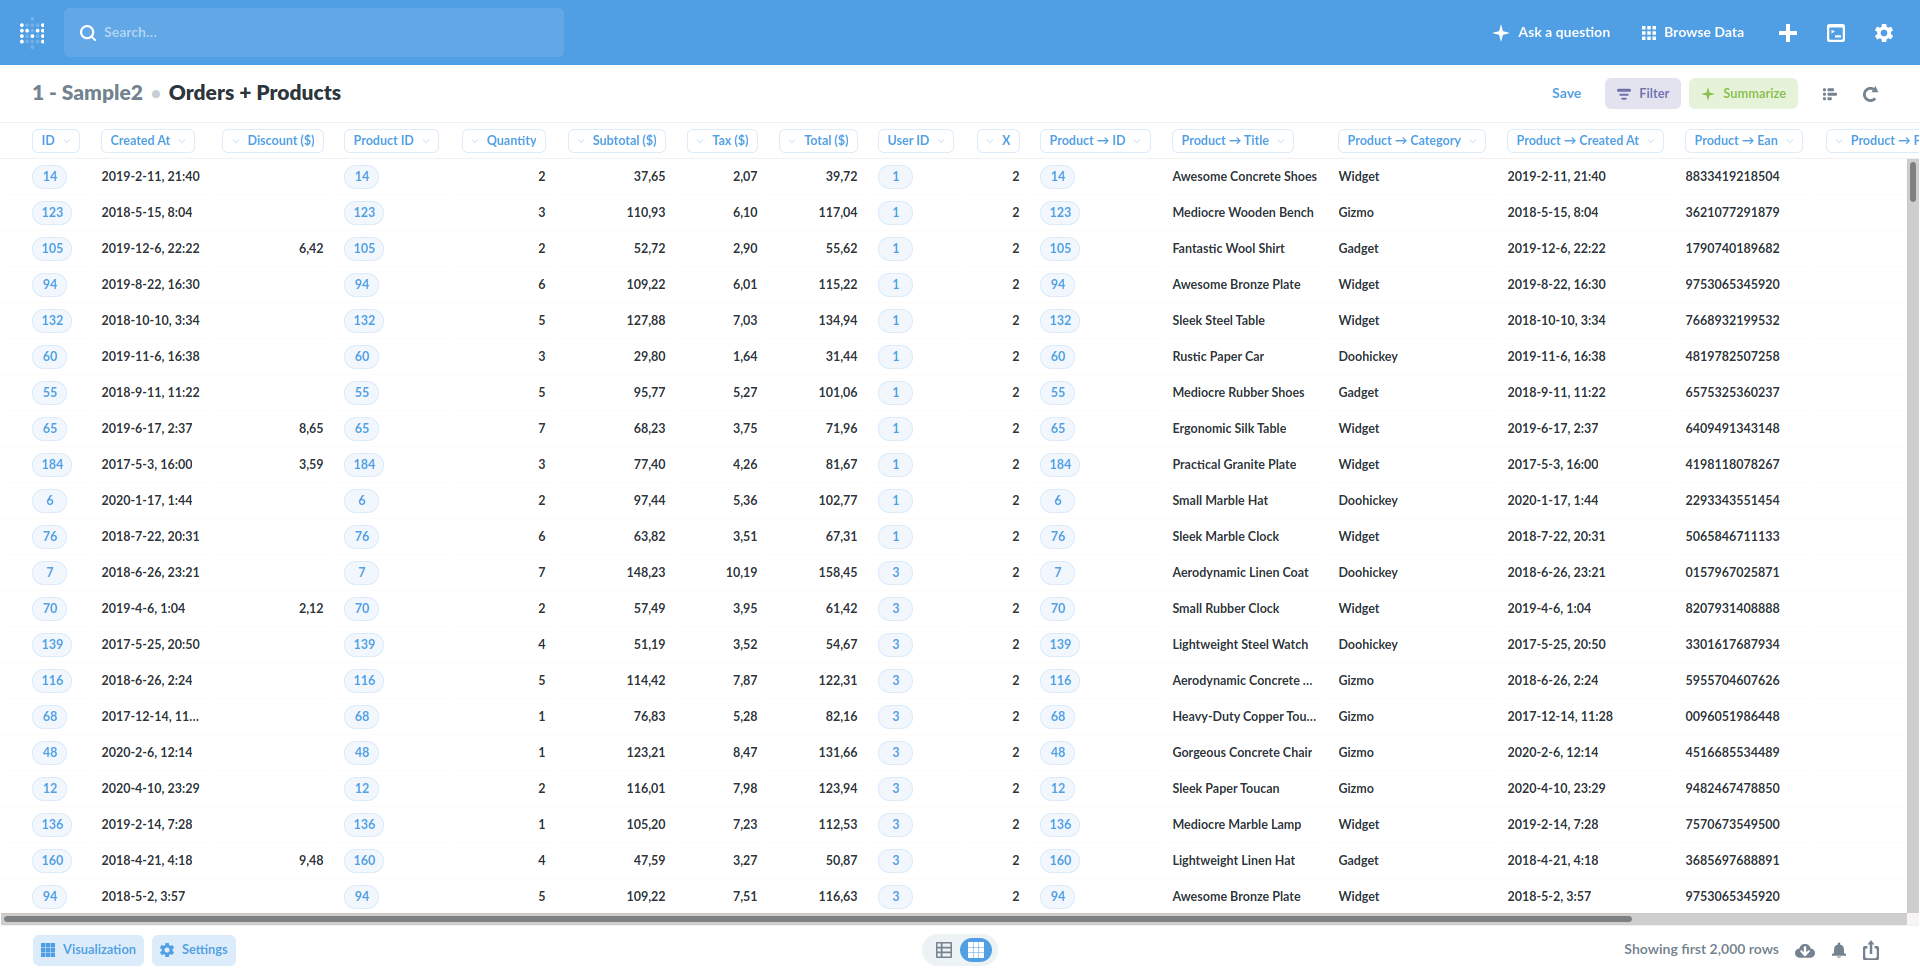Click the Search field
This screenshot has width=1920, height=974.
313,32
